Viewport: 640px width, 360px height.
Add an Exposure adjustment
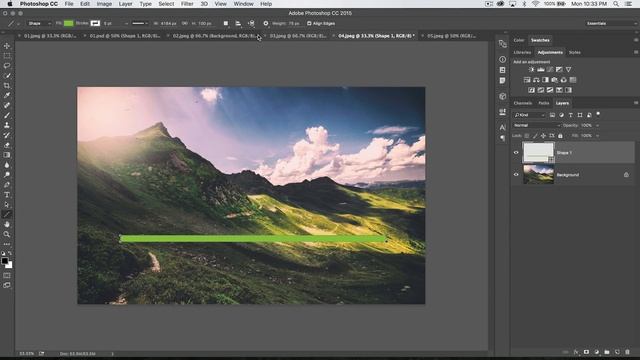559,70
